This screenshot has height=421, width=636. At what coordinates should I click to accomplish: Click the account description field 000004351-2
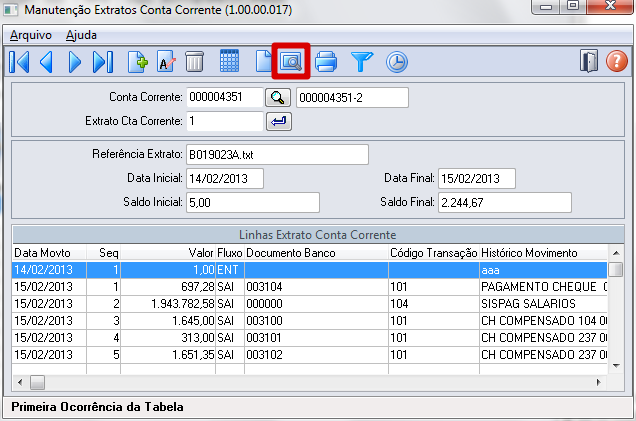pos(352,98)
